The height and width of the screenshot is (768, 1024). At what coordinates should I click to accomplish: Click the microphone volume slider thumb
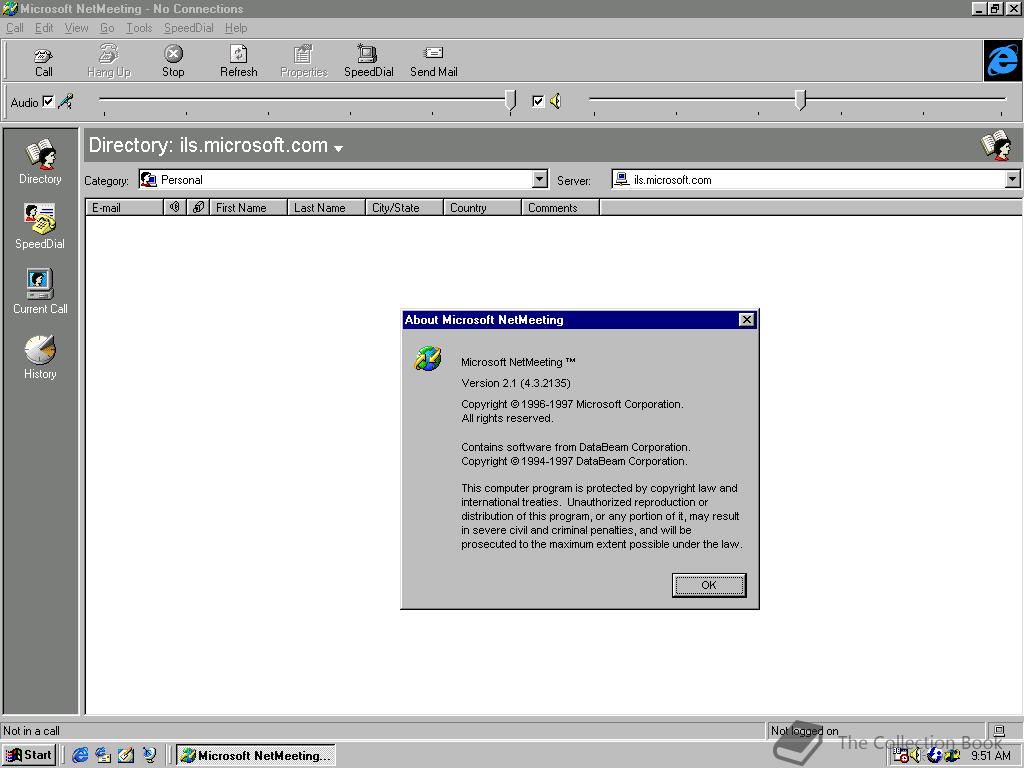point(510,100)
